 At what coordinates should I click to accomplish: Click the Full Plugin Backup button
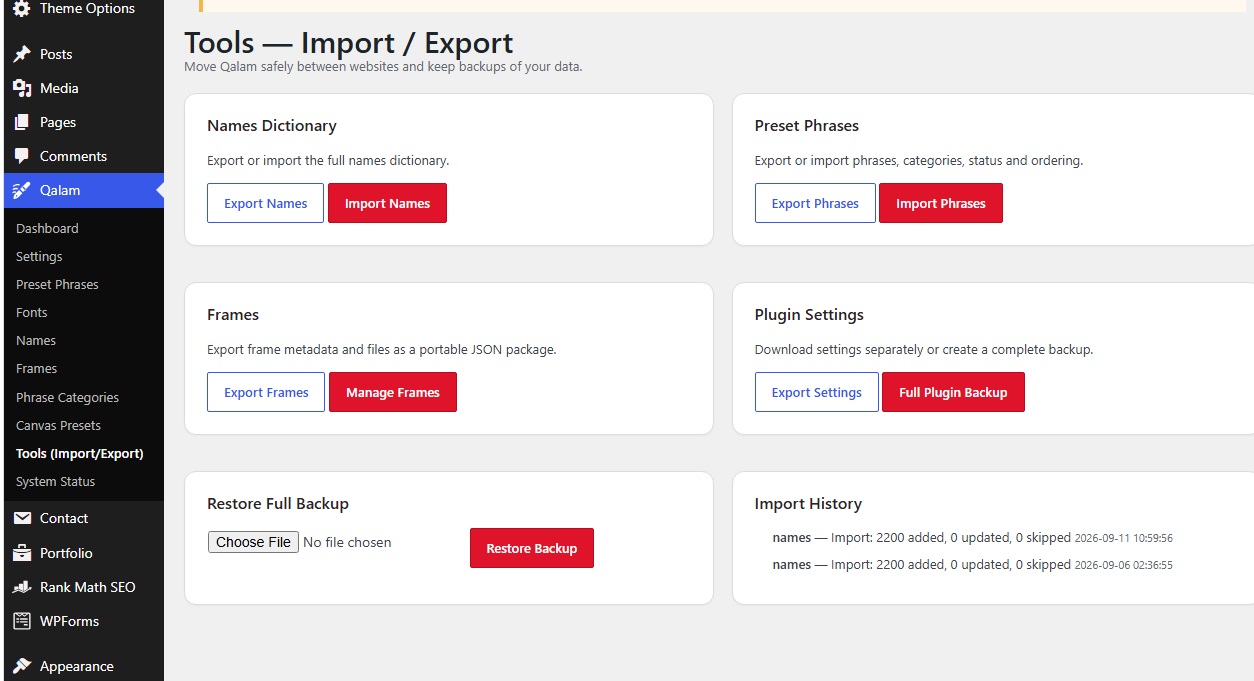click(953, 392)
